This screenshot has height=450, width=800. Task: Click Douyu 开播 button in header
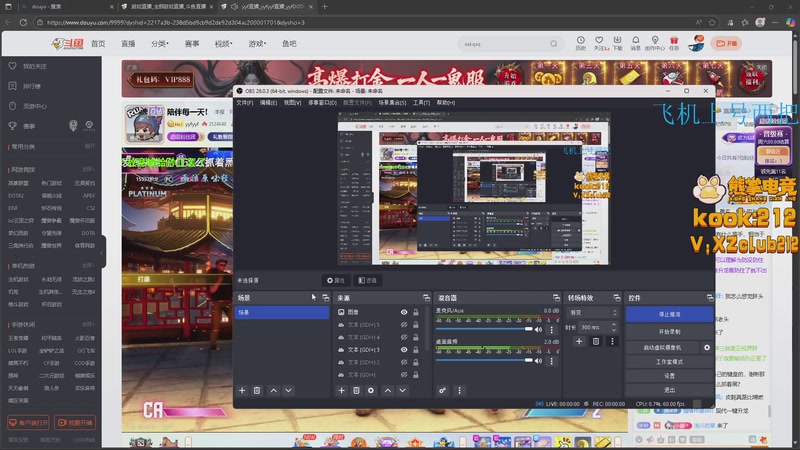(x=727, y=43)
